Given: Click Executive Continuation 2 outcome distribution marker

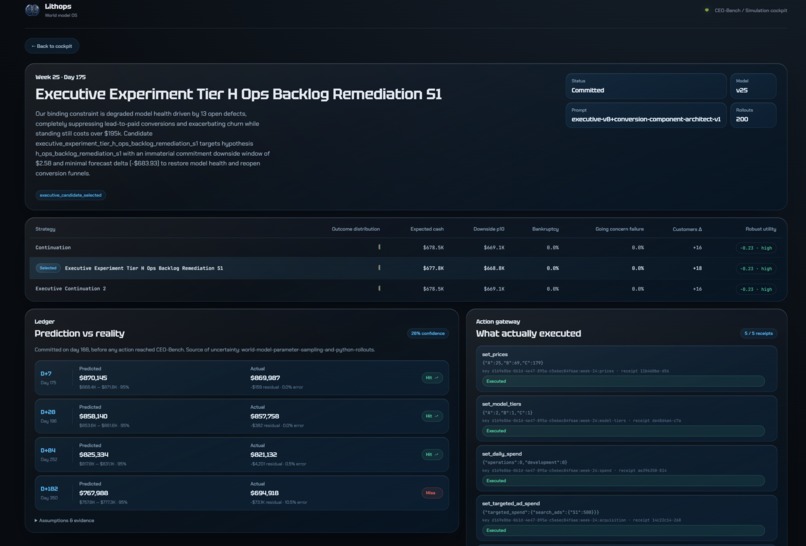Looking at the screenshot, I should [379, 288].
